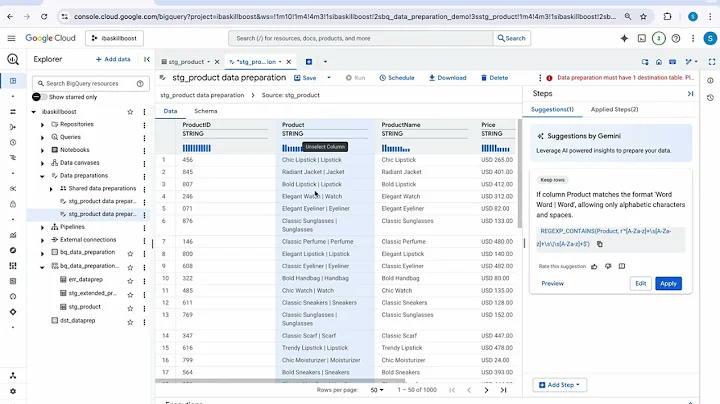Jump to first page of rows
The image size is (720, 404).
pos(452,390)
